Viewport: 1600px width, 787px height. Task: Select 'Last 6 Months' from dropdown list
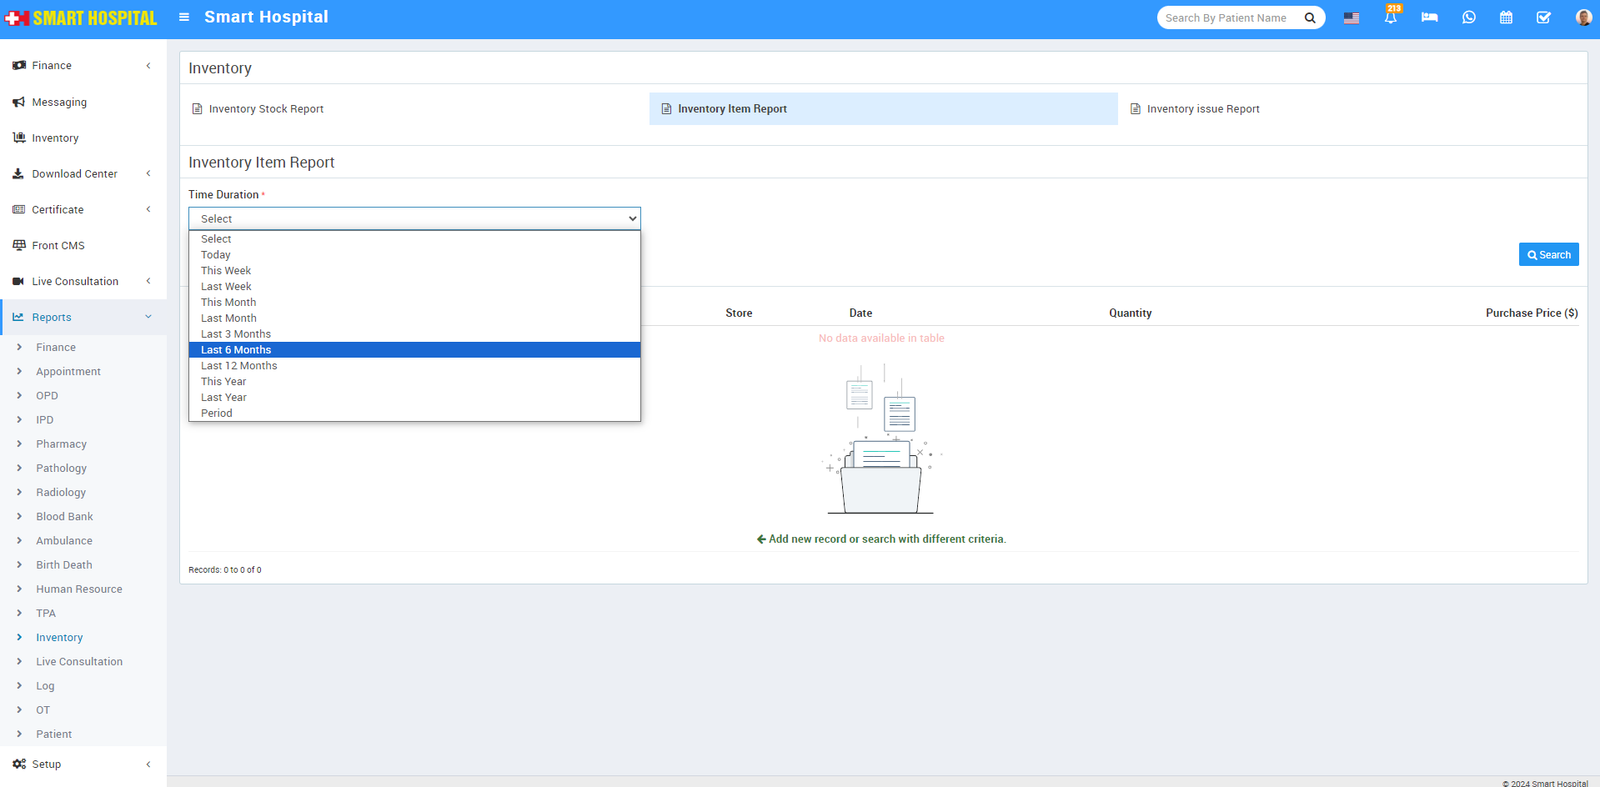pyautogui.click(x=236, y=350)
